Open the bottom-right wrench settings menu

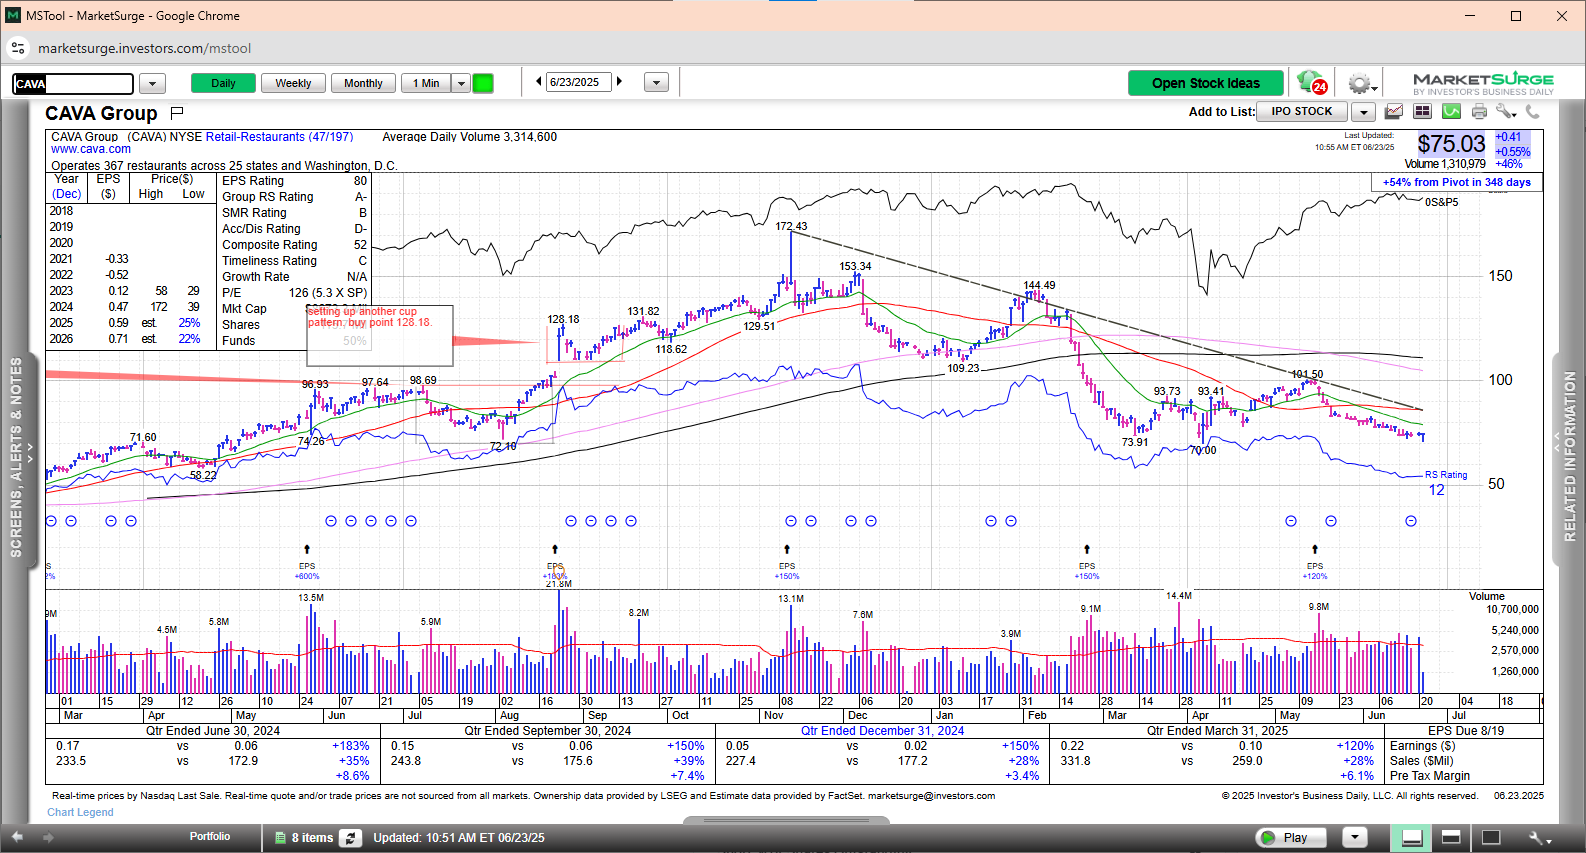[x=1539, y=838]
